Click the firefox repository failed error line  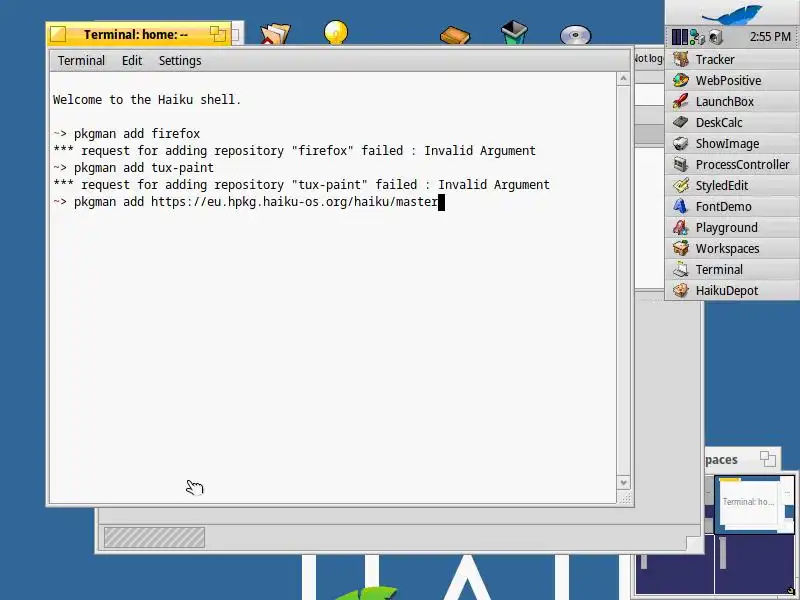click(x=294, y=151)
